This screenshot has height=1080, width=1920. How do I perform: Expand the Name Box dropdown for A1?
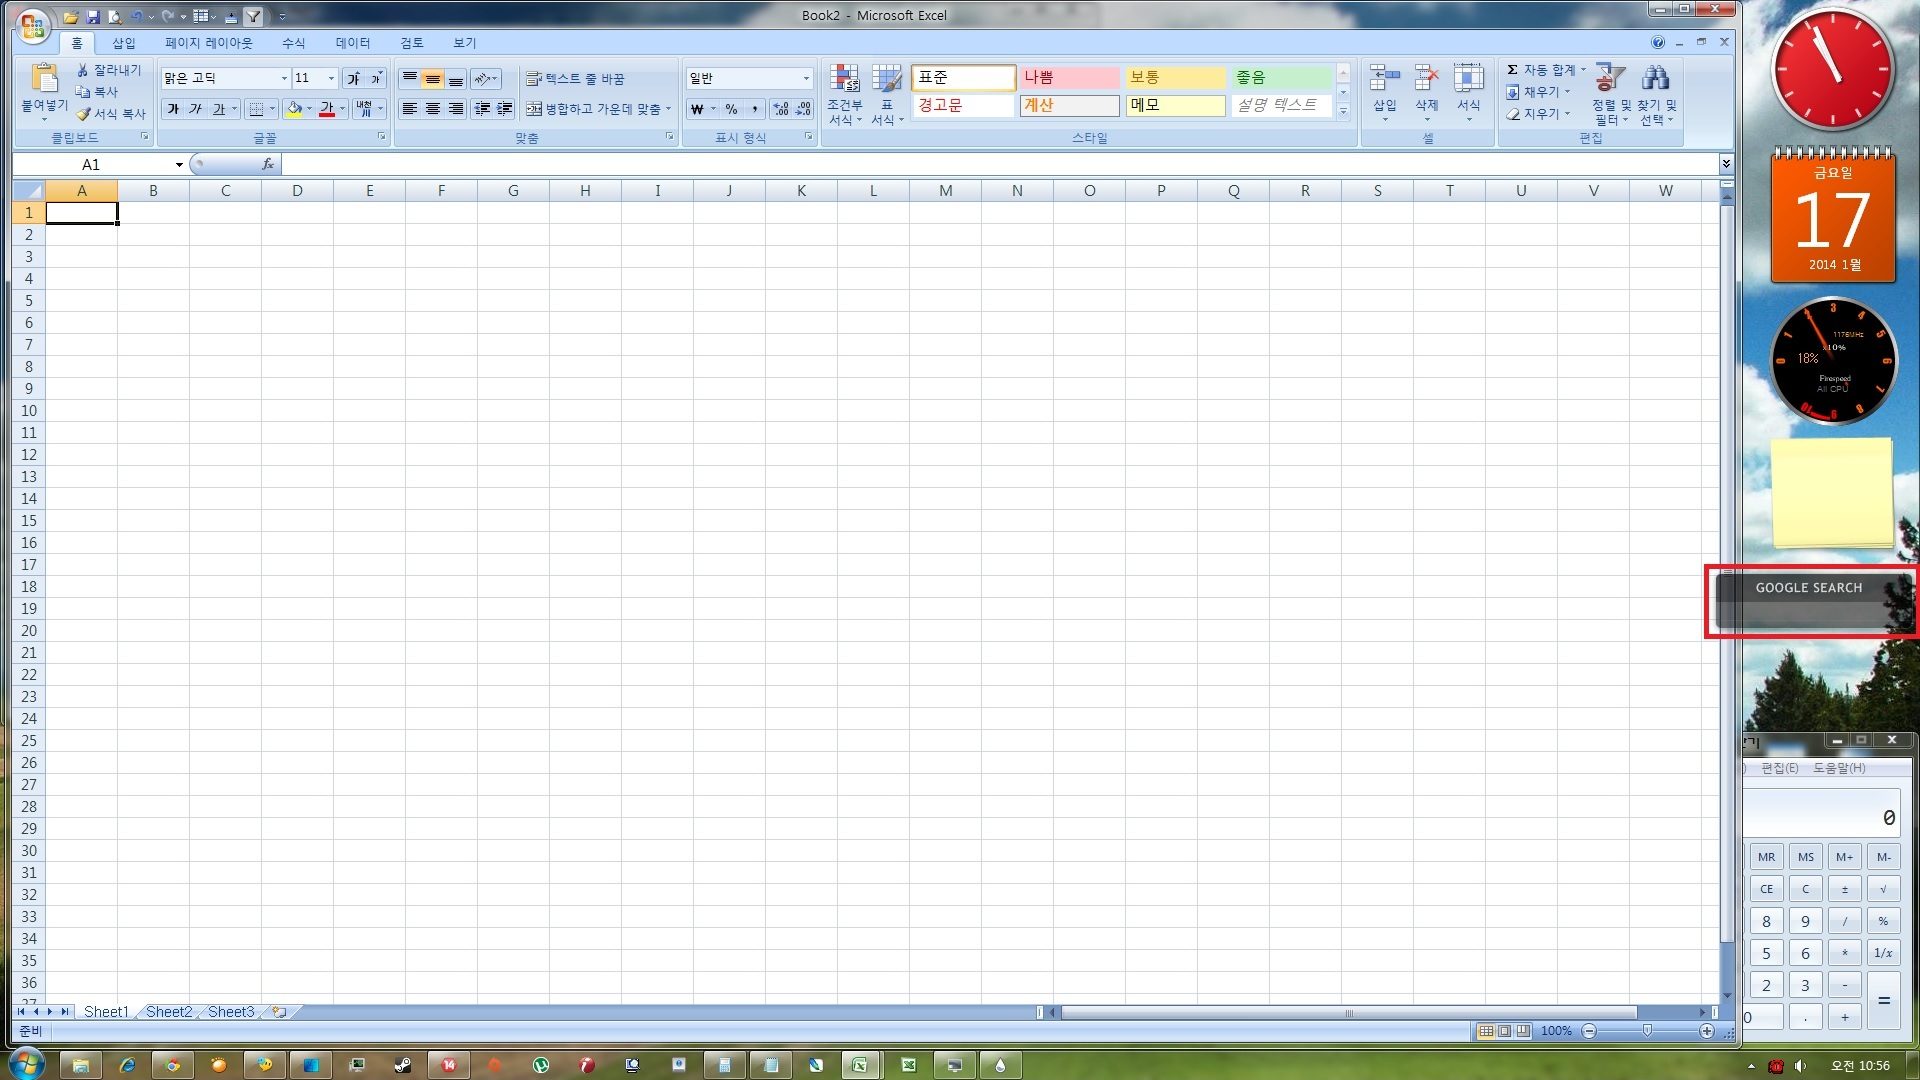pos(179,165)
